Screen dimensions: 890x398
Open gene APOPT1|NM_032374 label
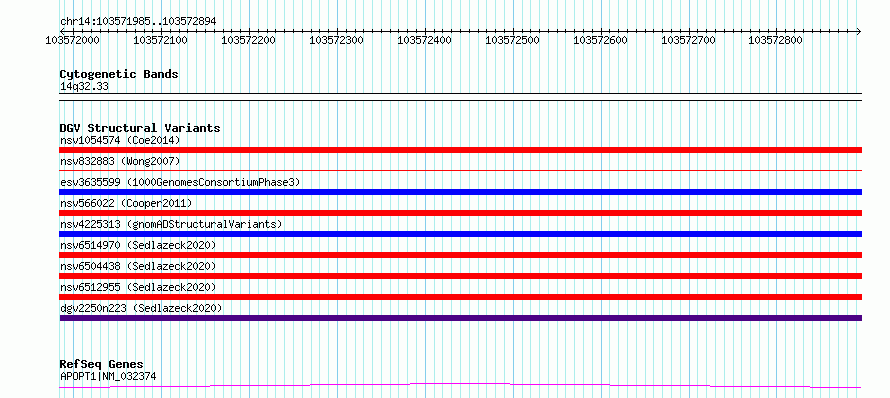pos(108,376)
